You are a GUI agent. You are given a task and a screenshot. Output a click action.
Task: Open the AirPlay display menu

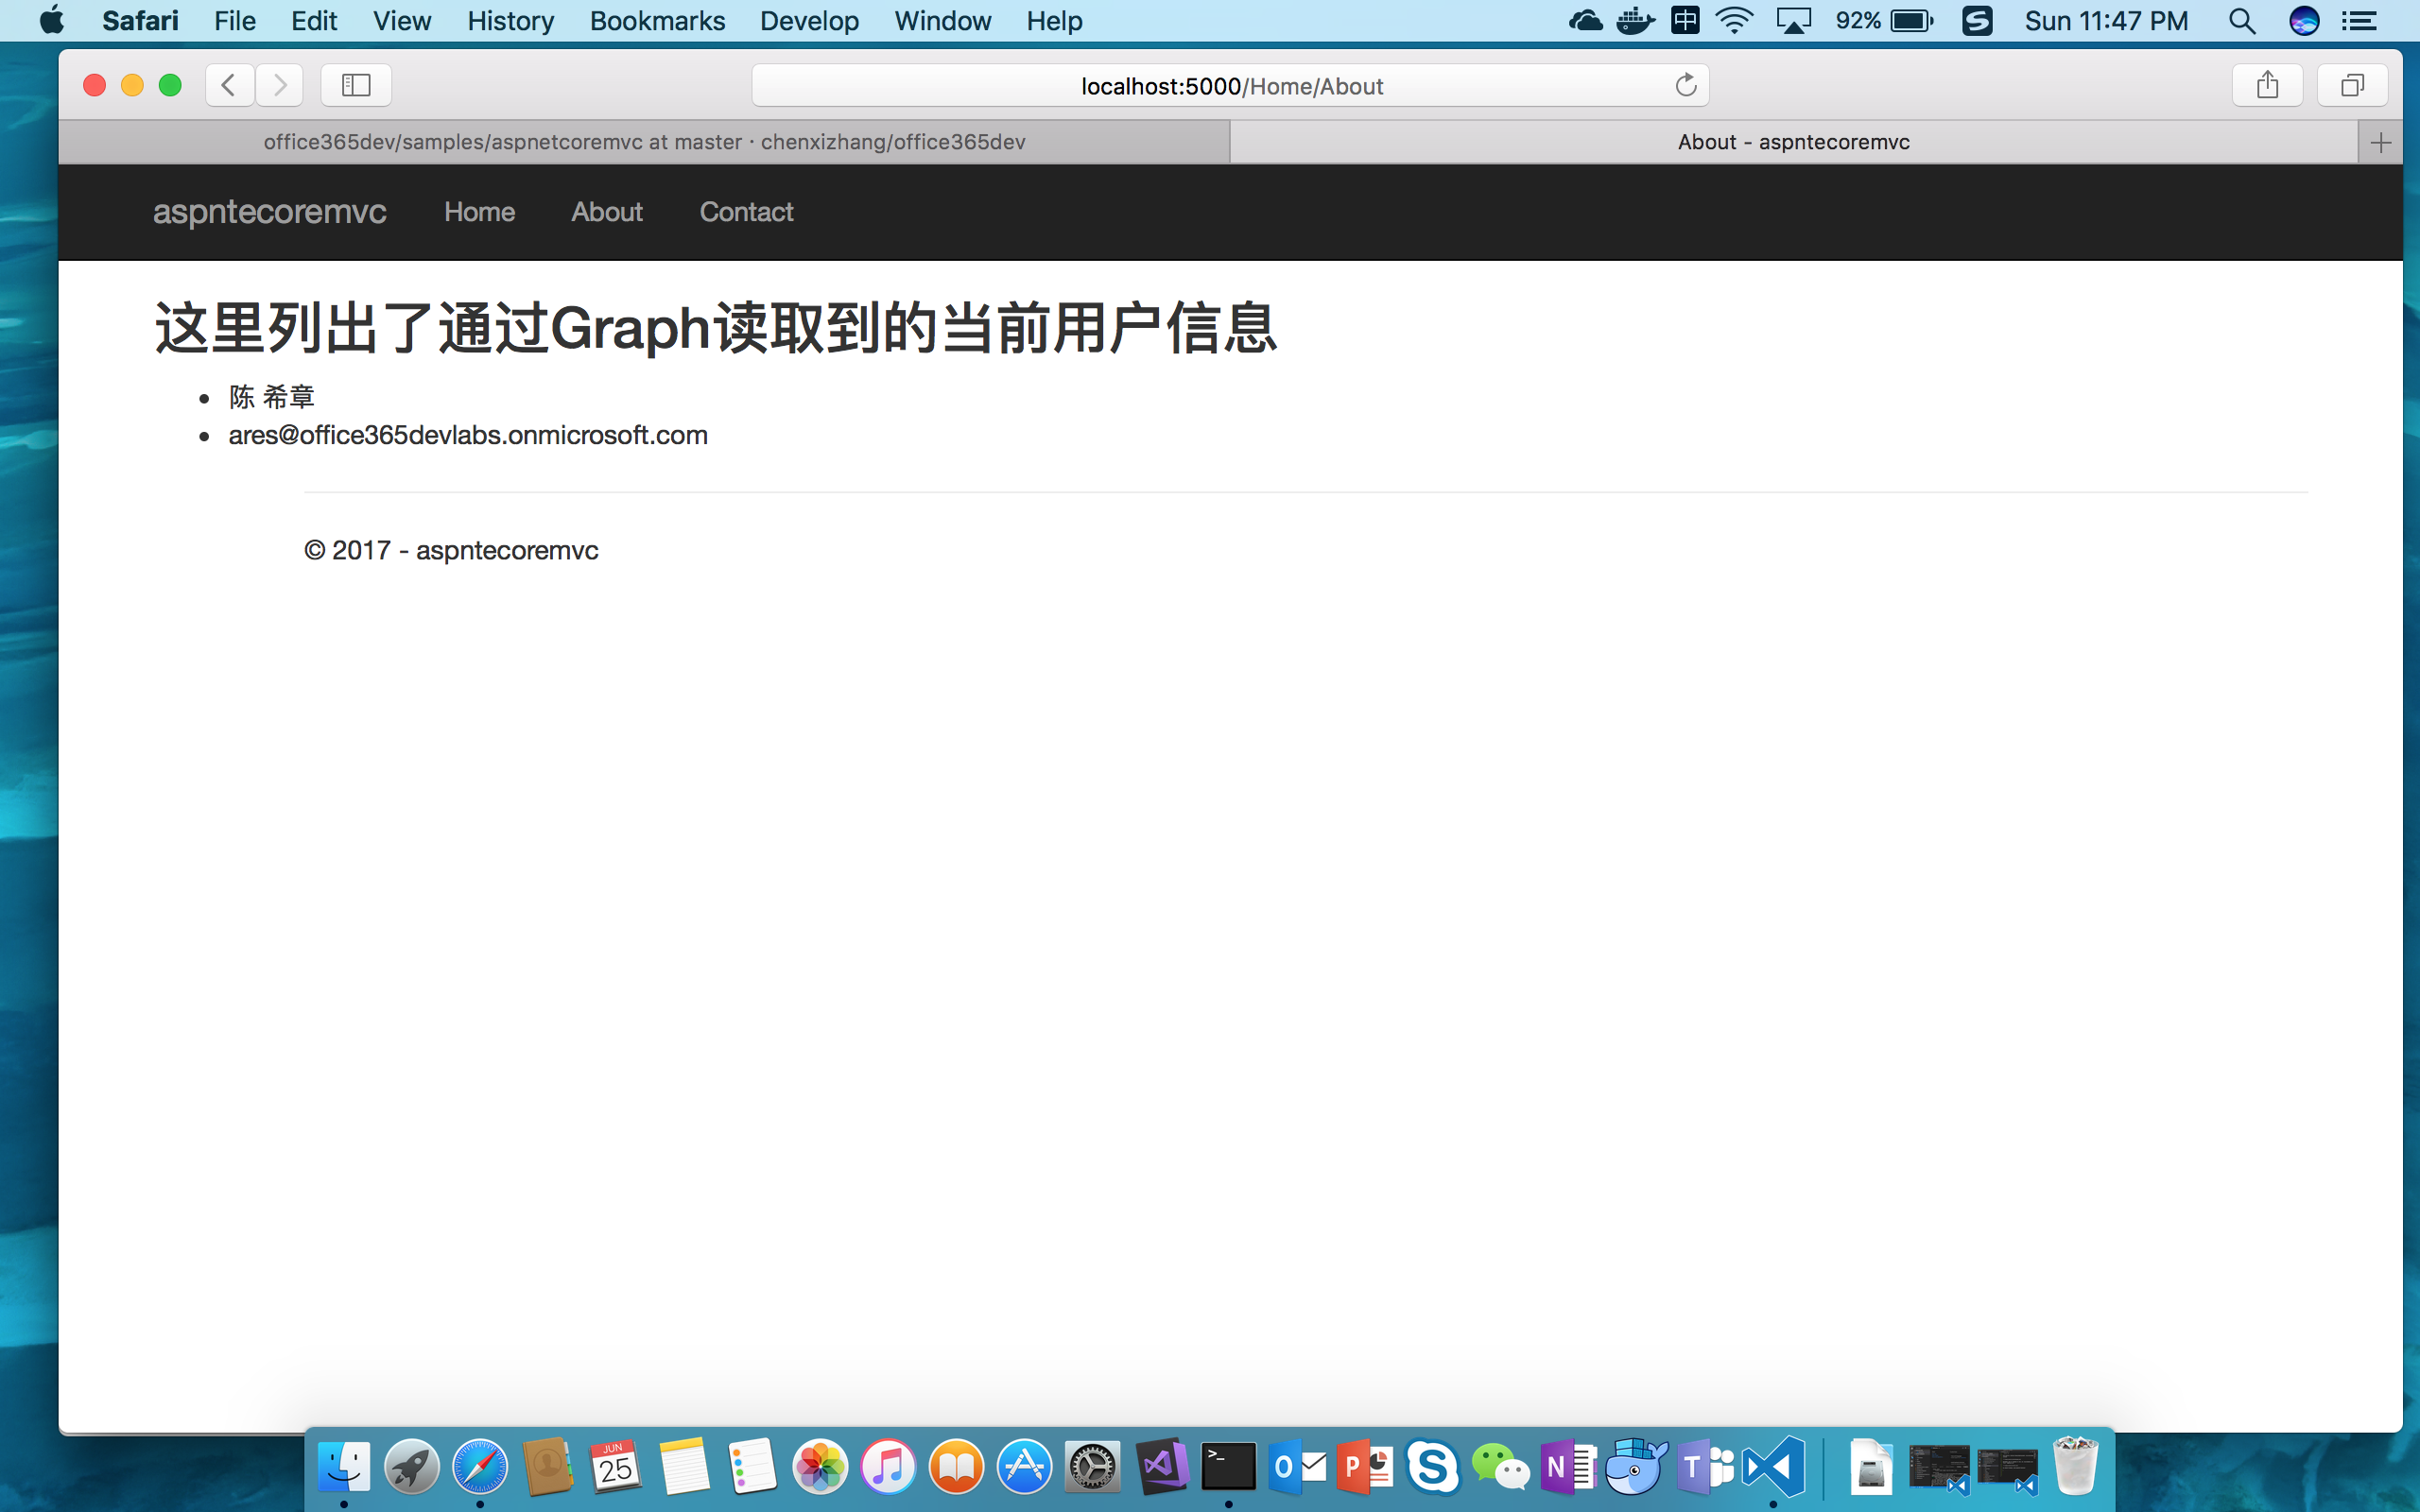1794,20
